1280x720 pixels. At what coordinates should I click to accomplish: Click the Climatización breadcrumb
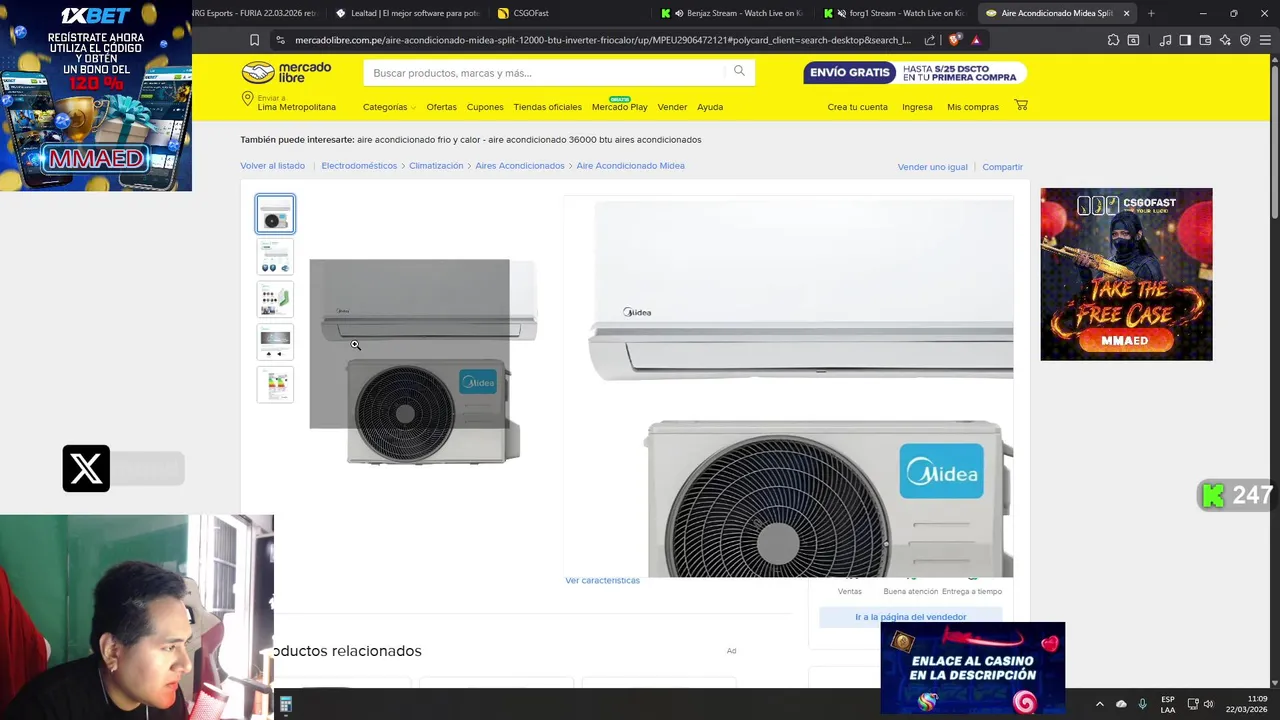pos(436,166)
